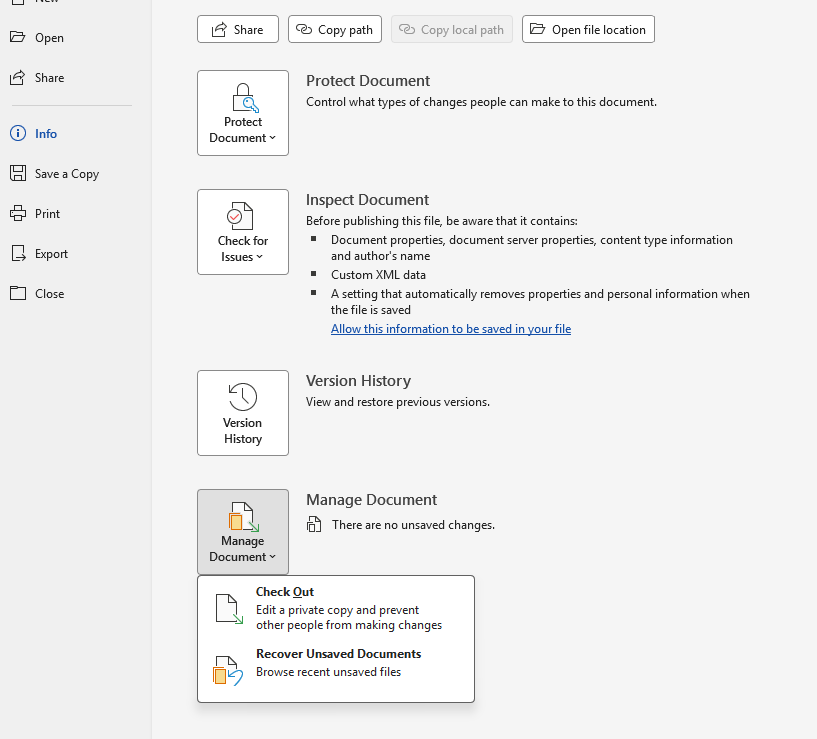The width and height of the screenshot is (817, 739).
Task: Click the Print printer icon
Action: pyautogui.click(x=18, y=213)
